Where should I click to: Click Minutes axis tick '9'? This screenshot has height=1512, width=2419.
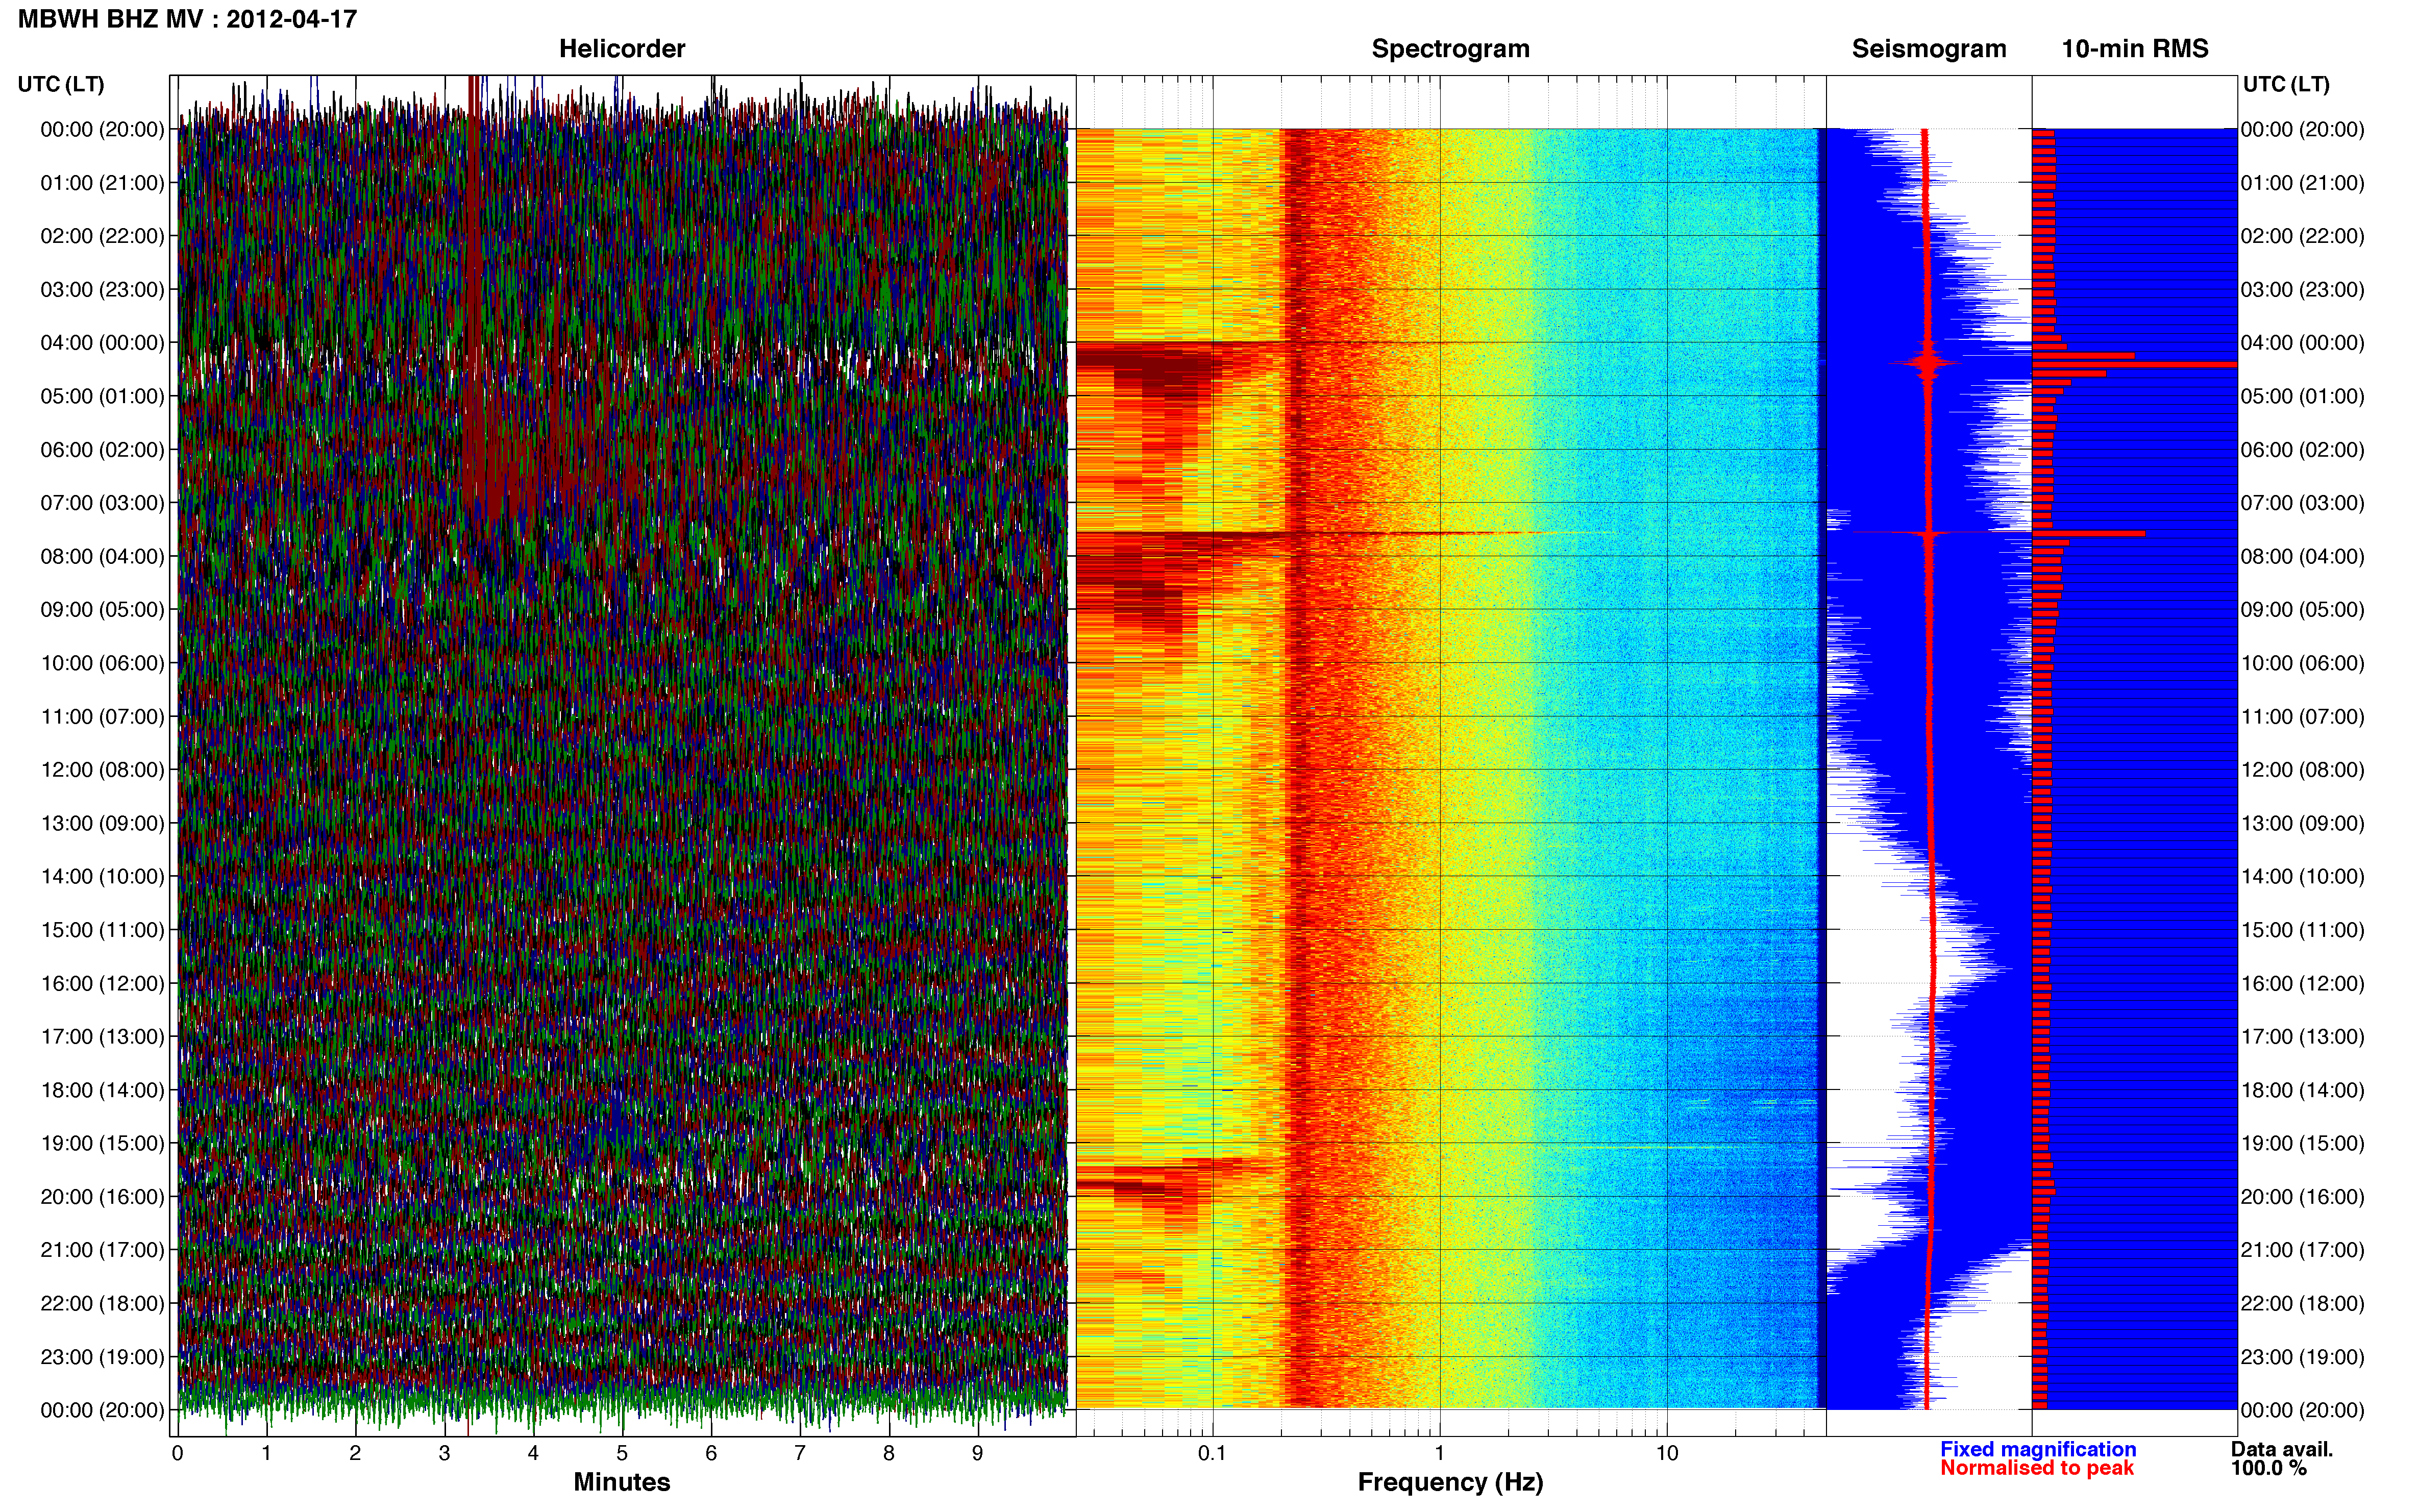click(x=977, y=1453)
